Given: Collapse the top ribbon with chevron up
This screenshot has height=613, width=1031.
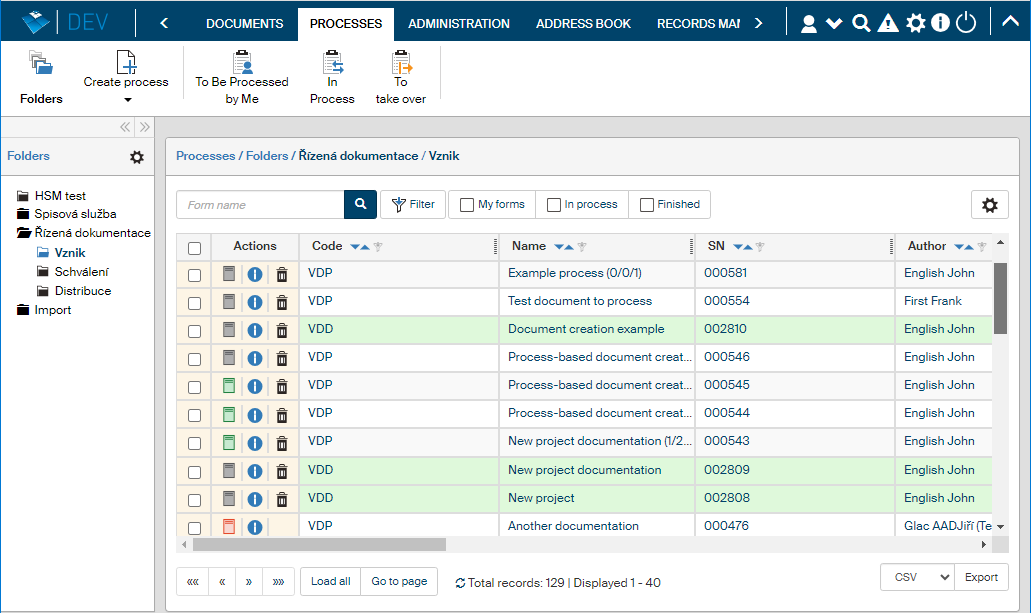Looking at the screenshot, I should [x=1010, y=23].
